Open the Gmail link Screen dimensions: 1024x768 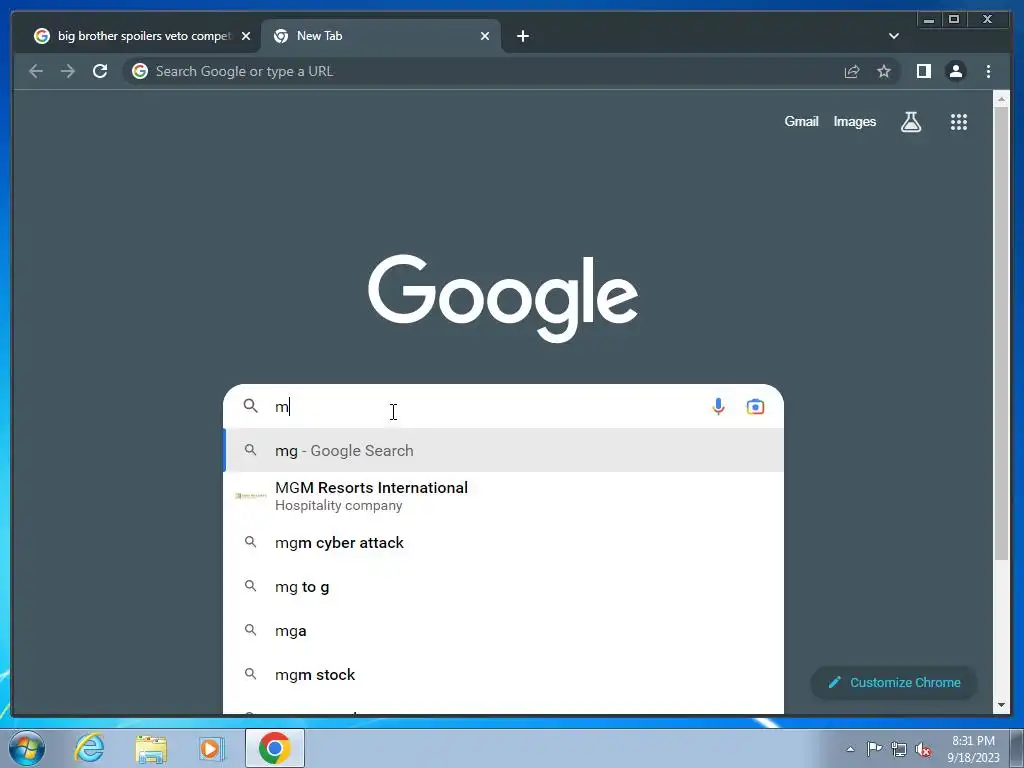(801, 121)
